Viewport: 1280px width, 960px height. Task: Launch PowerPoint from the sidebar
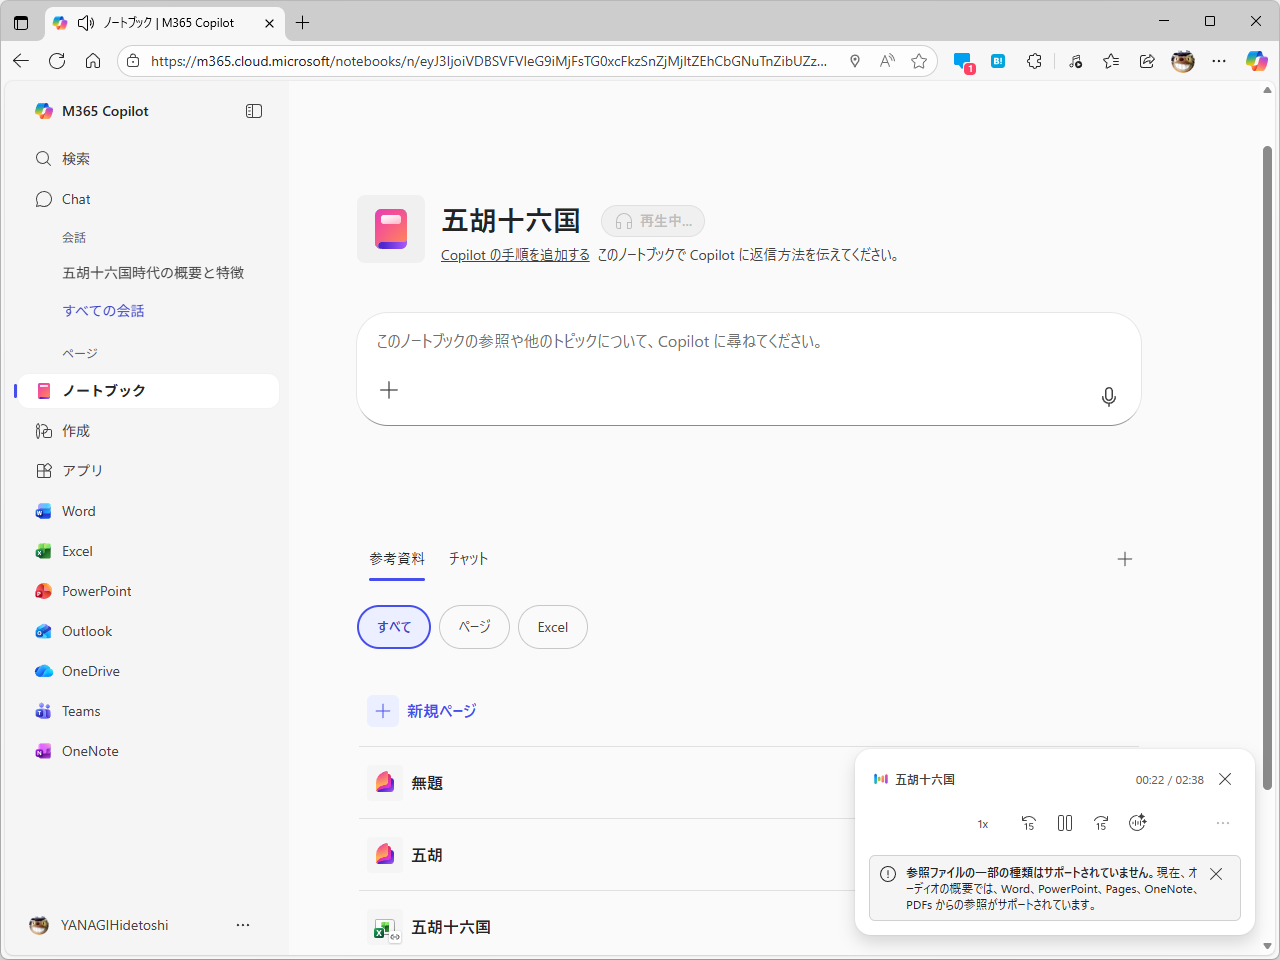[x=95, y=591]
